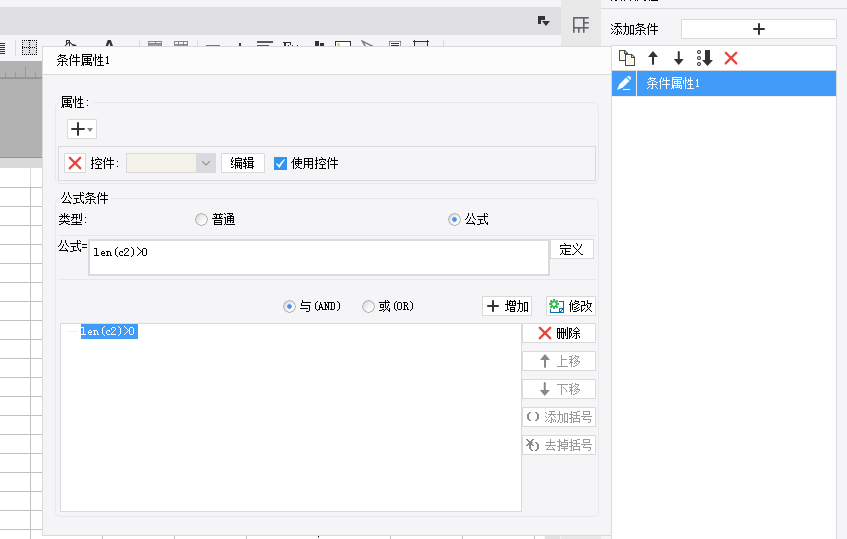Click the pencil edit icon beside 条件属性1

[x=624, y=83]
